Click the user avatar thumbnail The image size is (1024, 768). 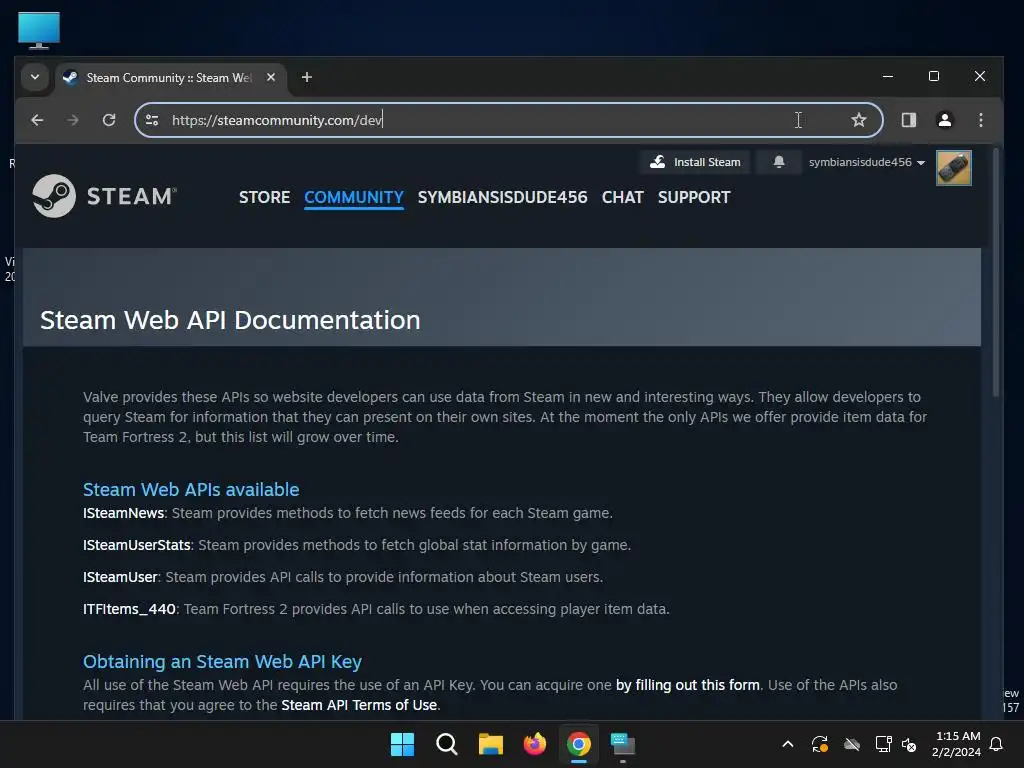[x=953, y=168]
